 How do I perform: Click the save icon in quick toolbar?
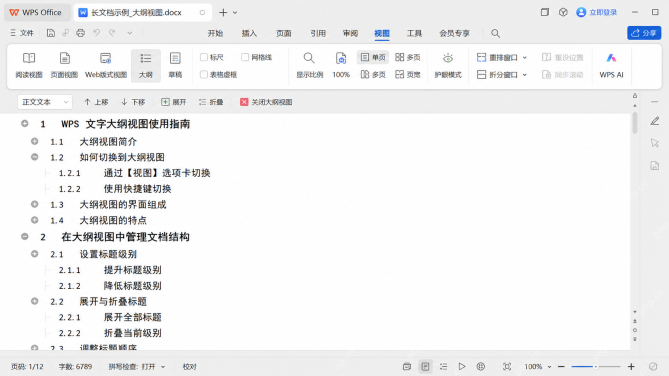coord(51,33)
